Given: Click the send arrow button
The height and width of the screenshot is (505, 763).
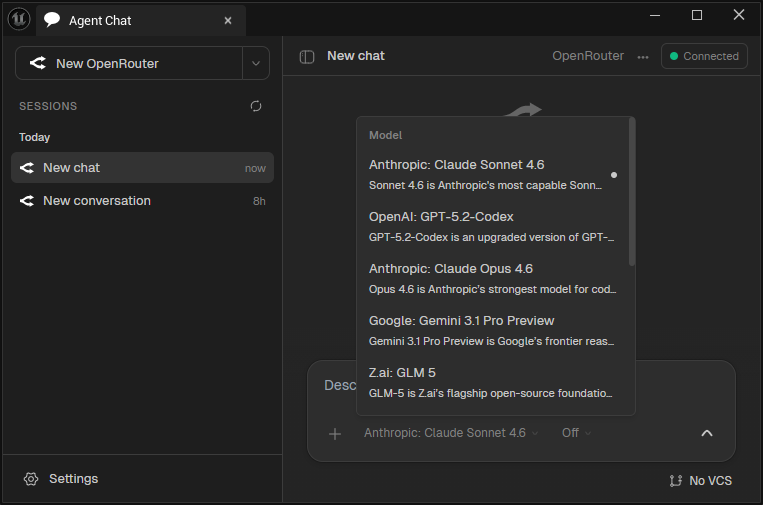Looking at the screenshot, I should (x=706, y=433).
